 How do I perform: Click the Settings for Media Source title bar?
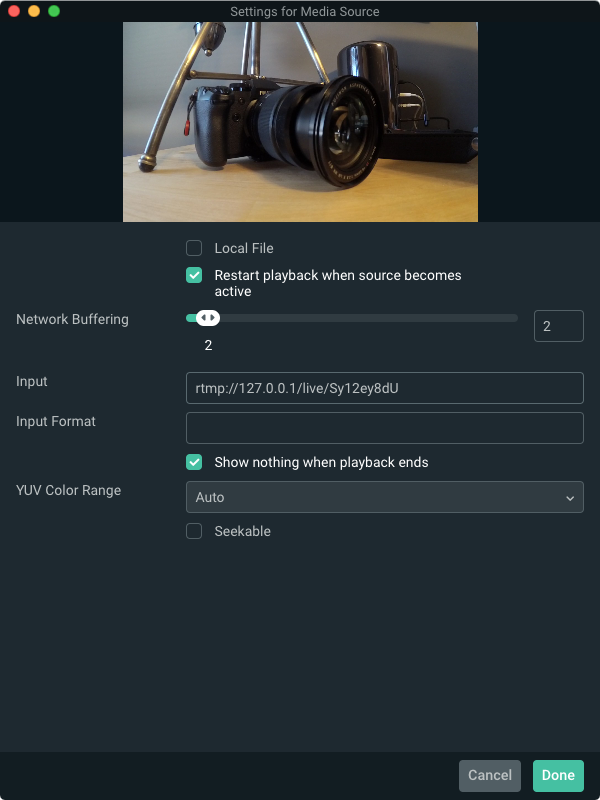pos(305,11)
